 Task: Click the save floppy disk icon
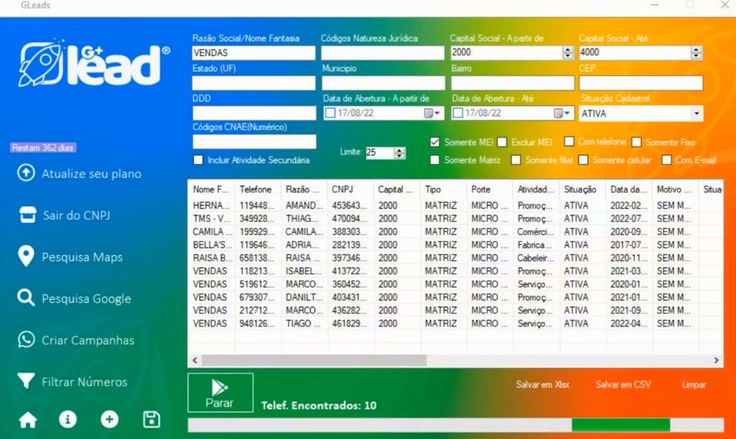pyautogui.click(x=151, y=419)
